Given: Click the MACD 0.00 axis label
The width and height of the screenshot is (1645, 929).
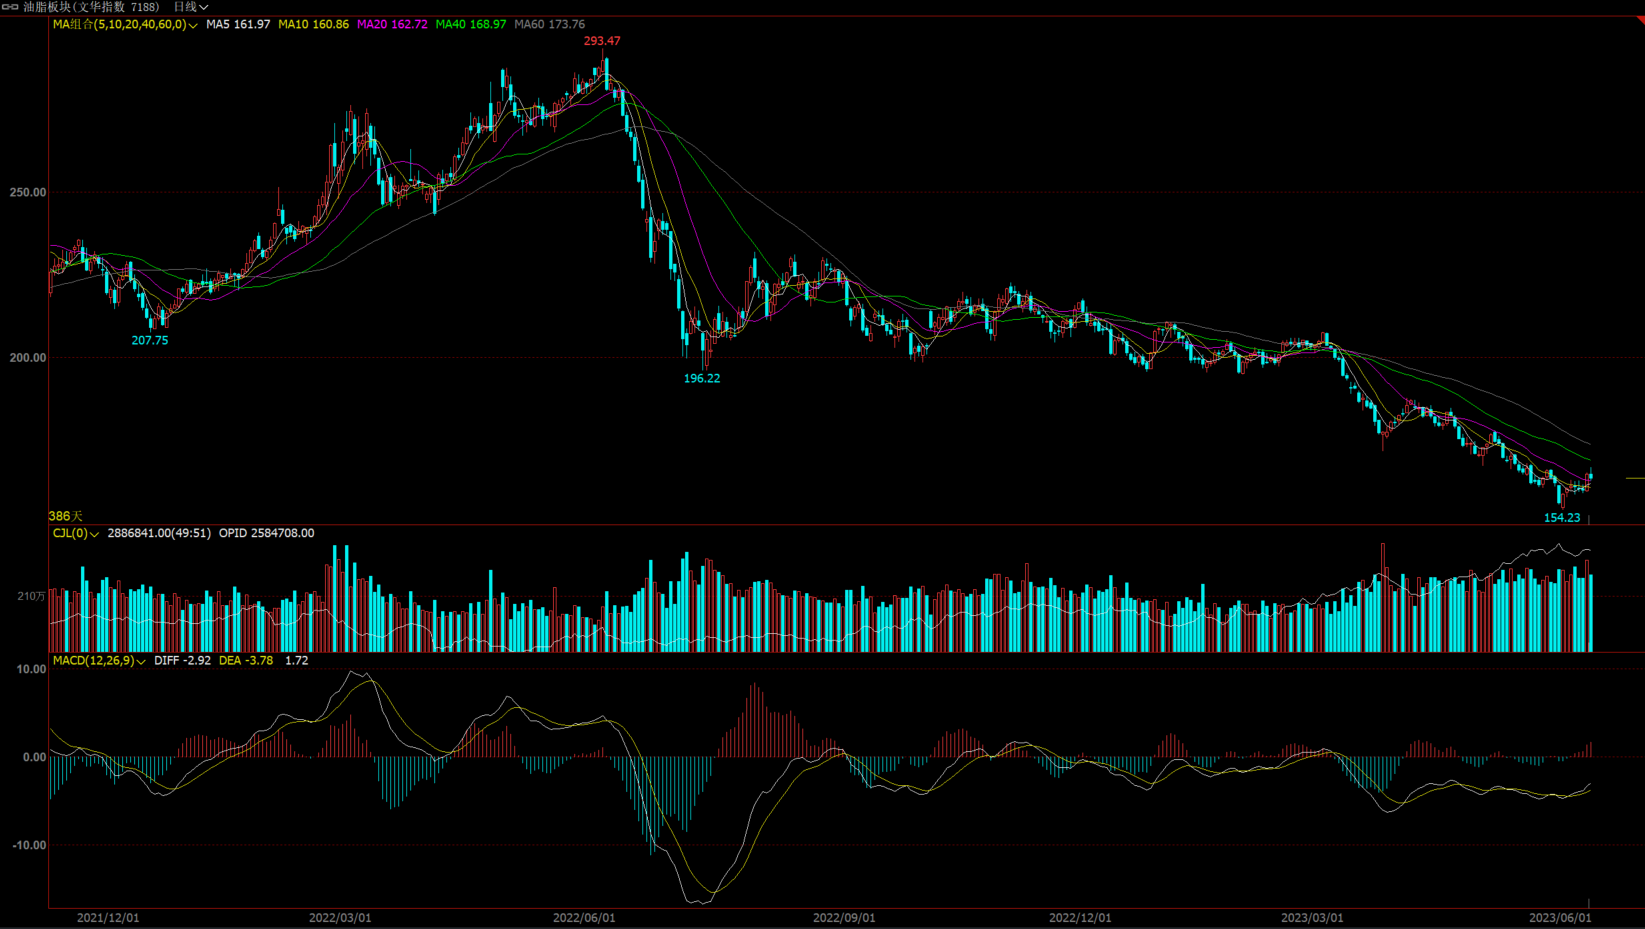Looking at the screenshot, I should point(35,757).
